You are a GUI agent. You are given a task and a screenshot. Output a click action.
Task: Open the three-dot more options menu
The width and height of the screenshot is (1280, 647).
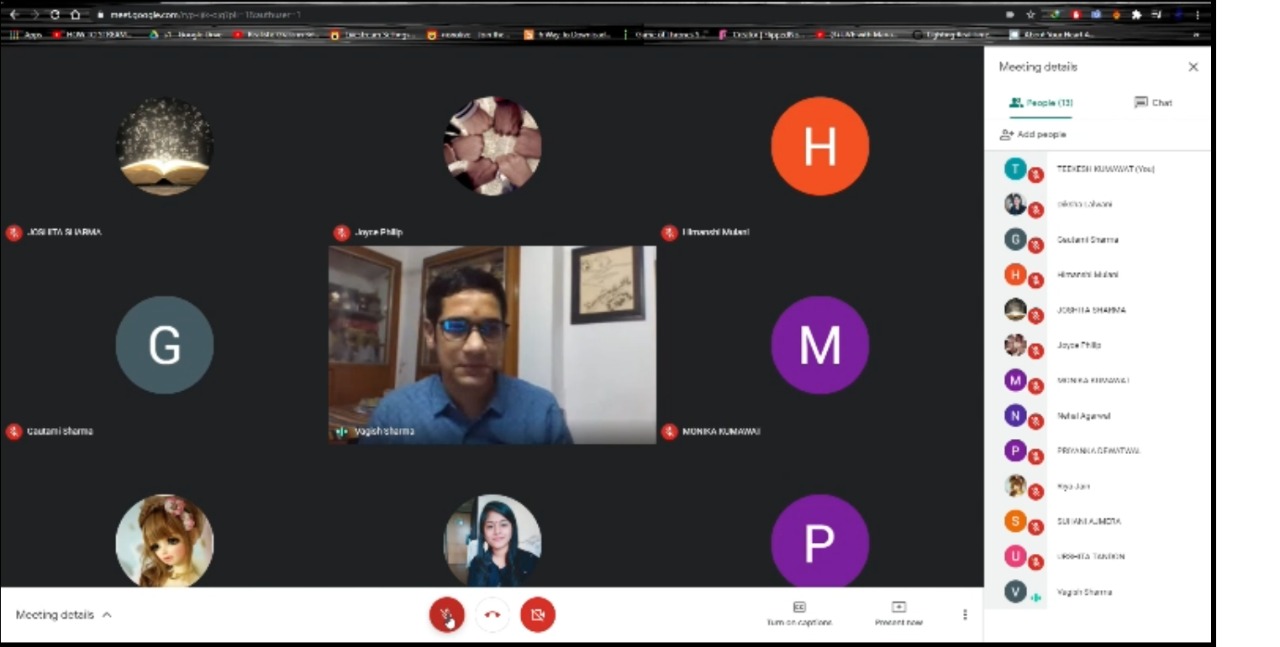(965, 615)
